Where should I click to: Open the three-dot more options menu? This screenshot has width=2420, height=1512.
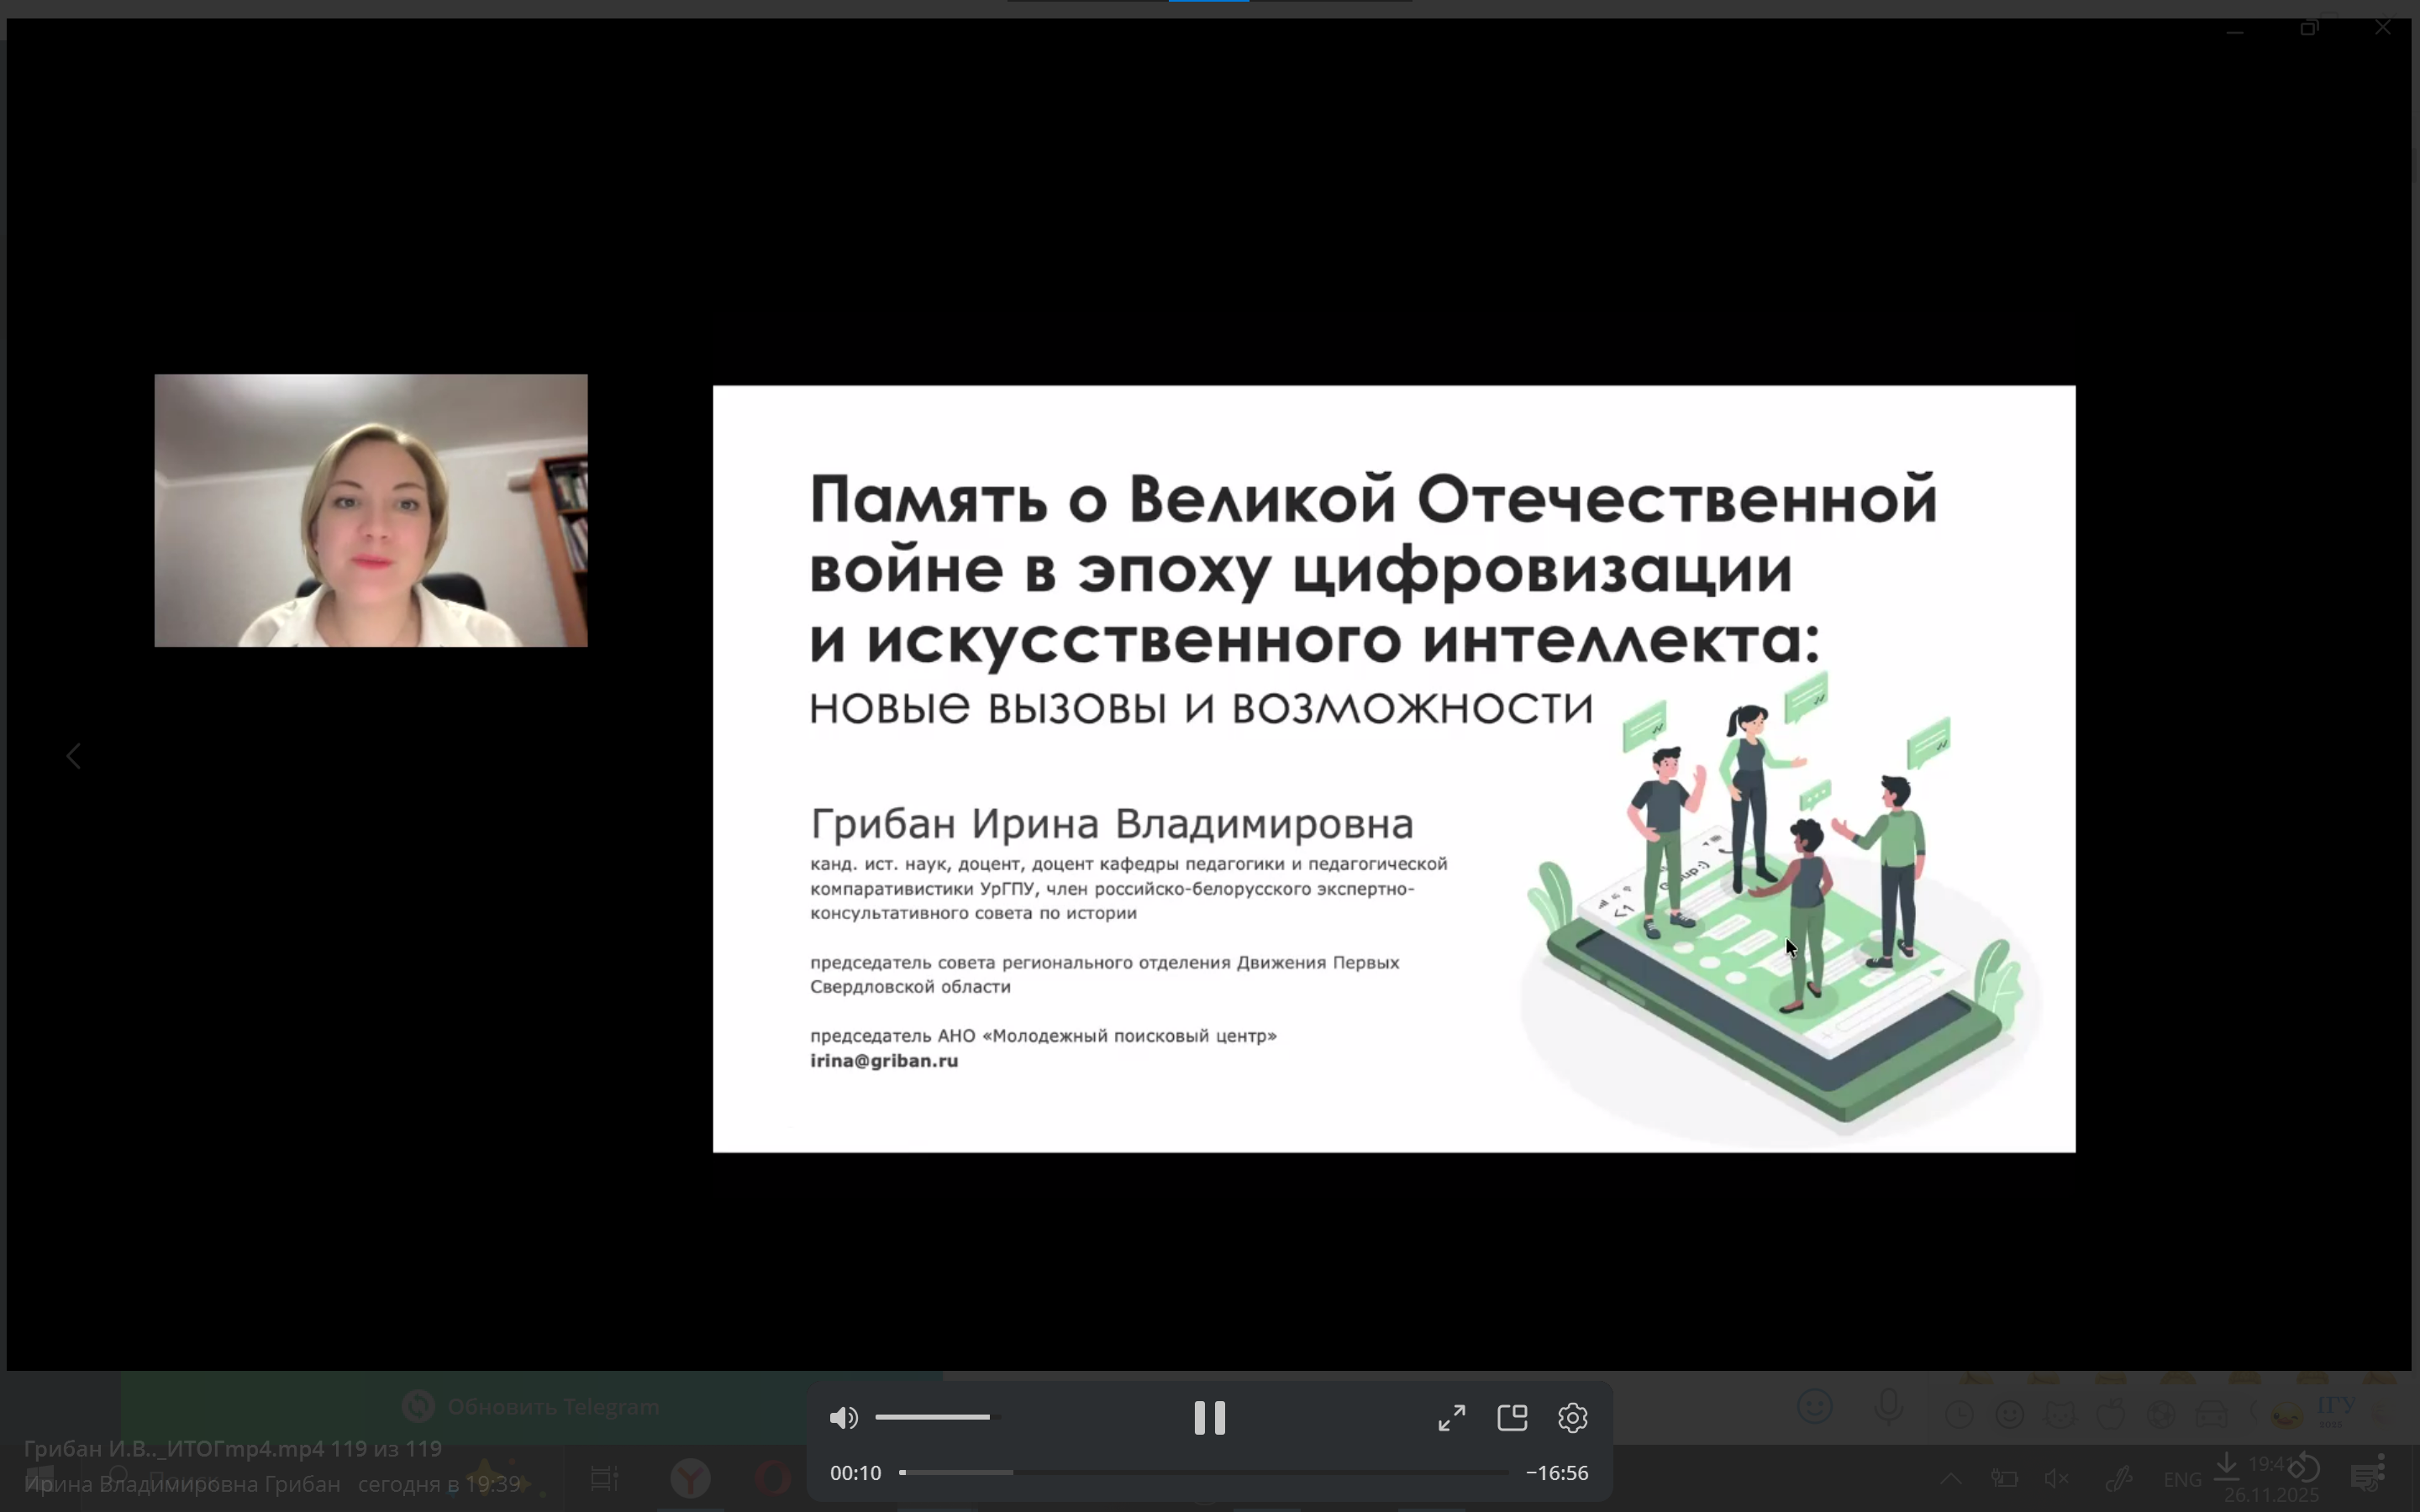coord(2381,1467)
